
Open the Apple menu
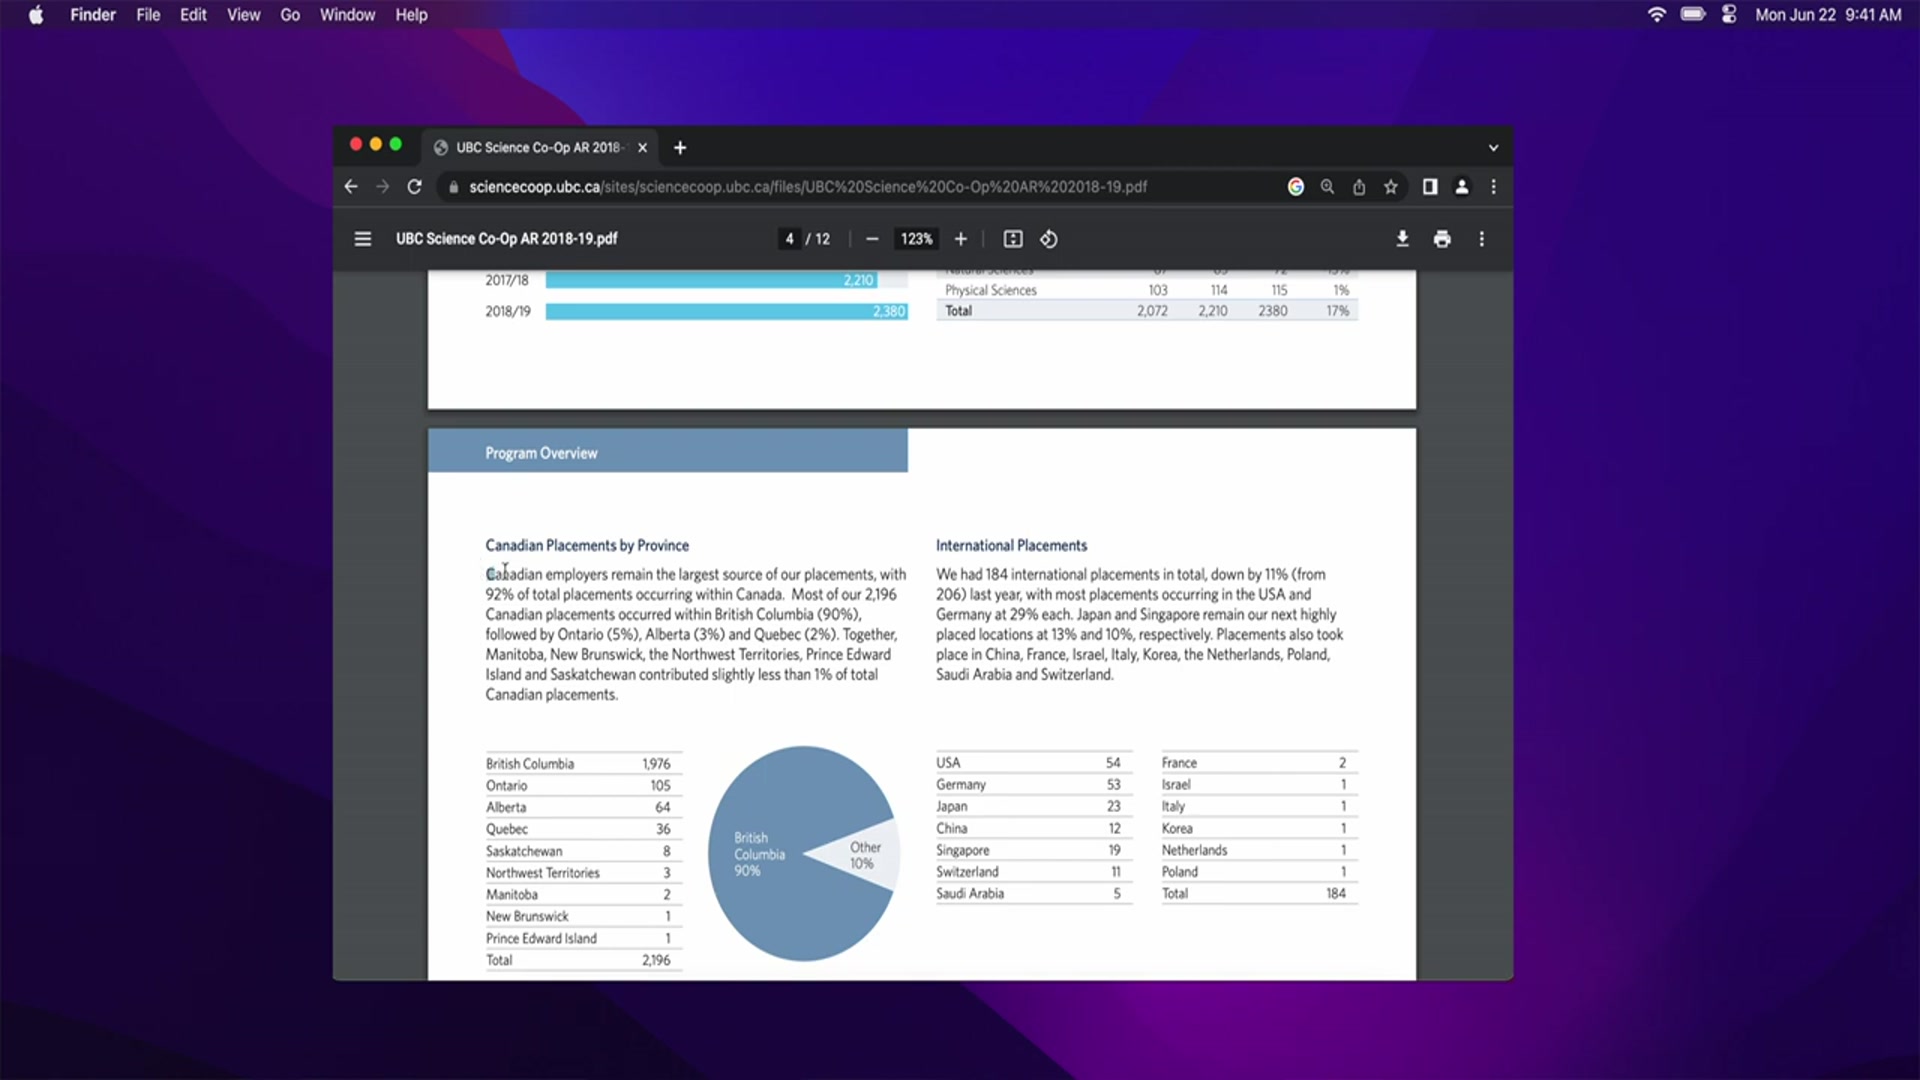coord(36,15)
